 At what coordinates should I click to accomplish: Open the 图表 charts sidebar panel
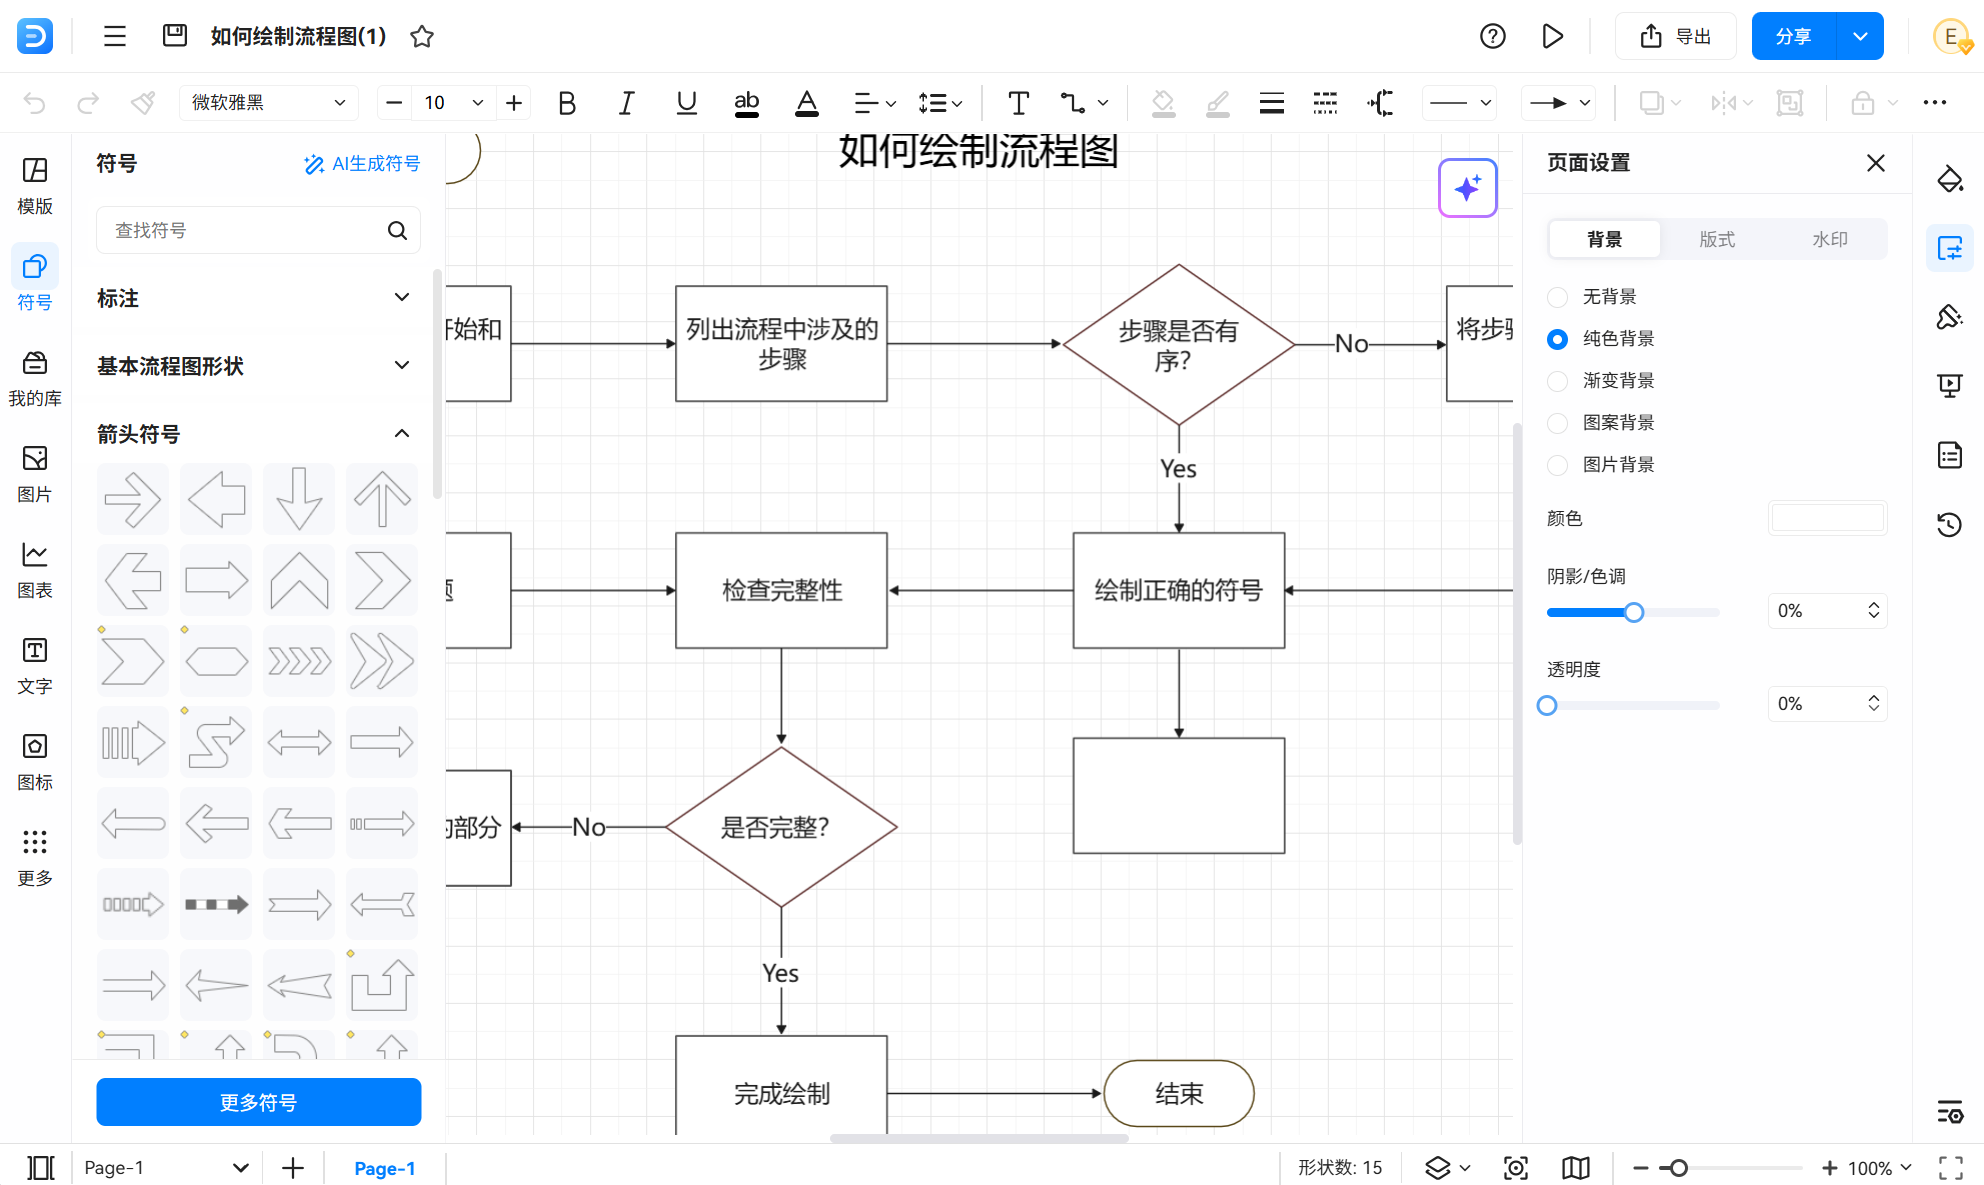click(35, 571)
